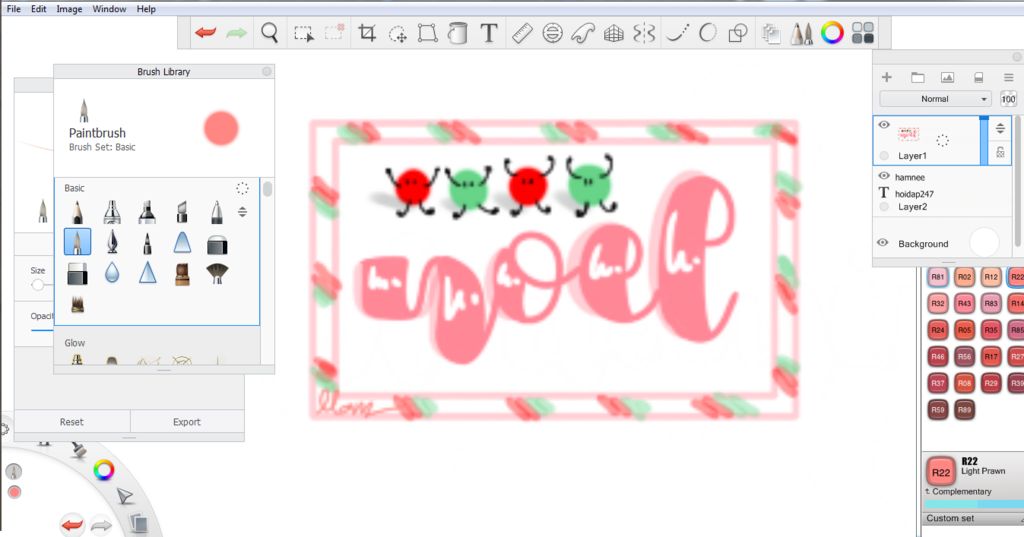Click the Export button in brush properties
Image resolution: width=1024 pixels, height=537 pixels.
pos(187,422)
